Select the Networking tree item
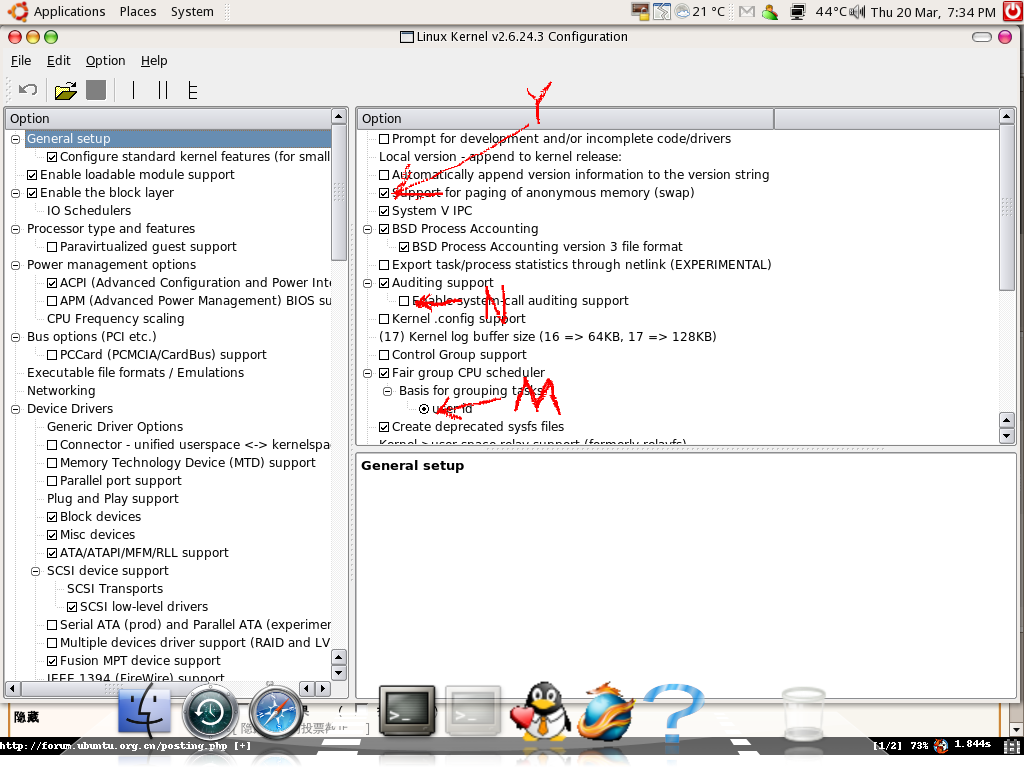 click(x=61, y=391)
